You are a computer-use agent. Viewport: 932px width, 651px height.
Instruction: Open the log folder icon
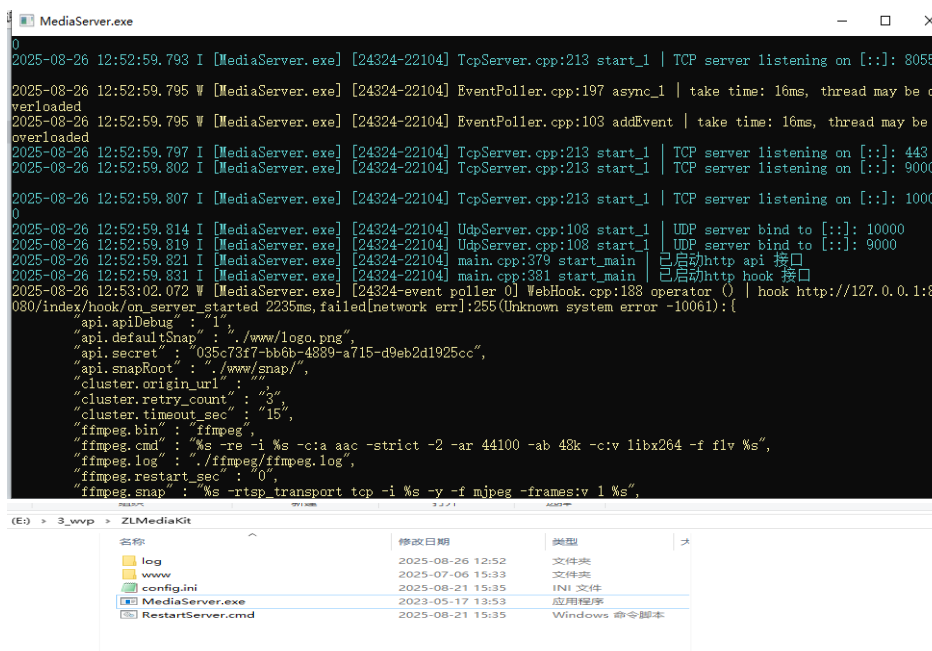coord(129,561)
